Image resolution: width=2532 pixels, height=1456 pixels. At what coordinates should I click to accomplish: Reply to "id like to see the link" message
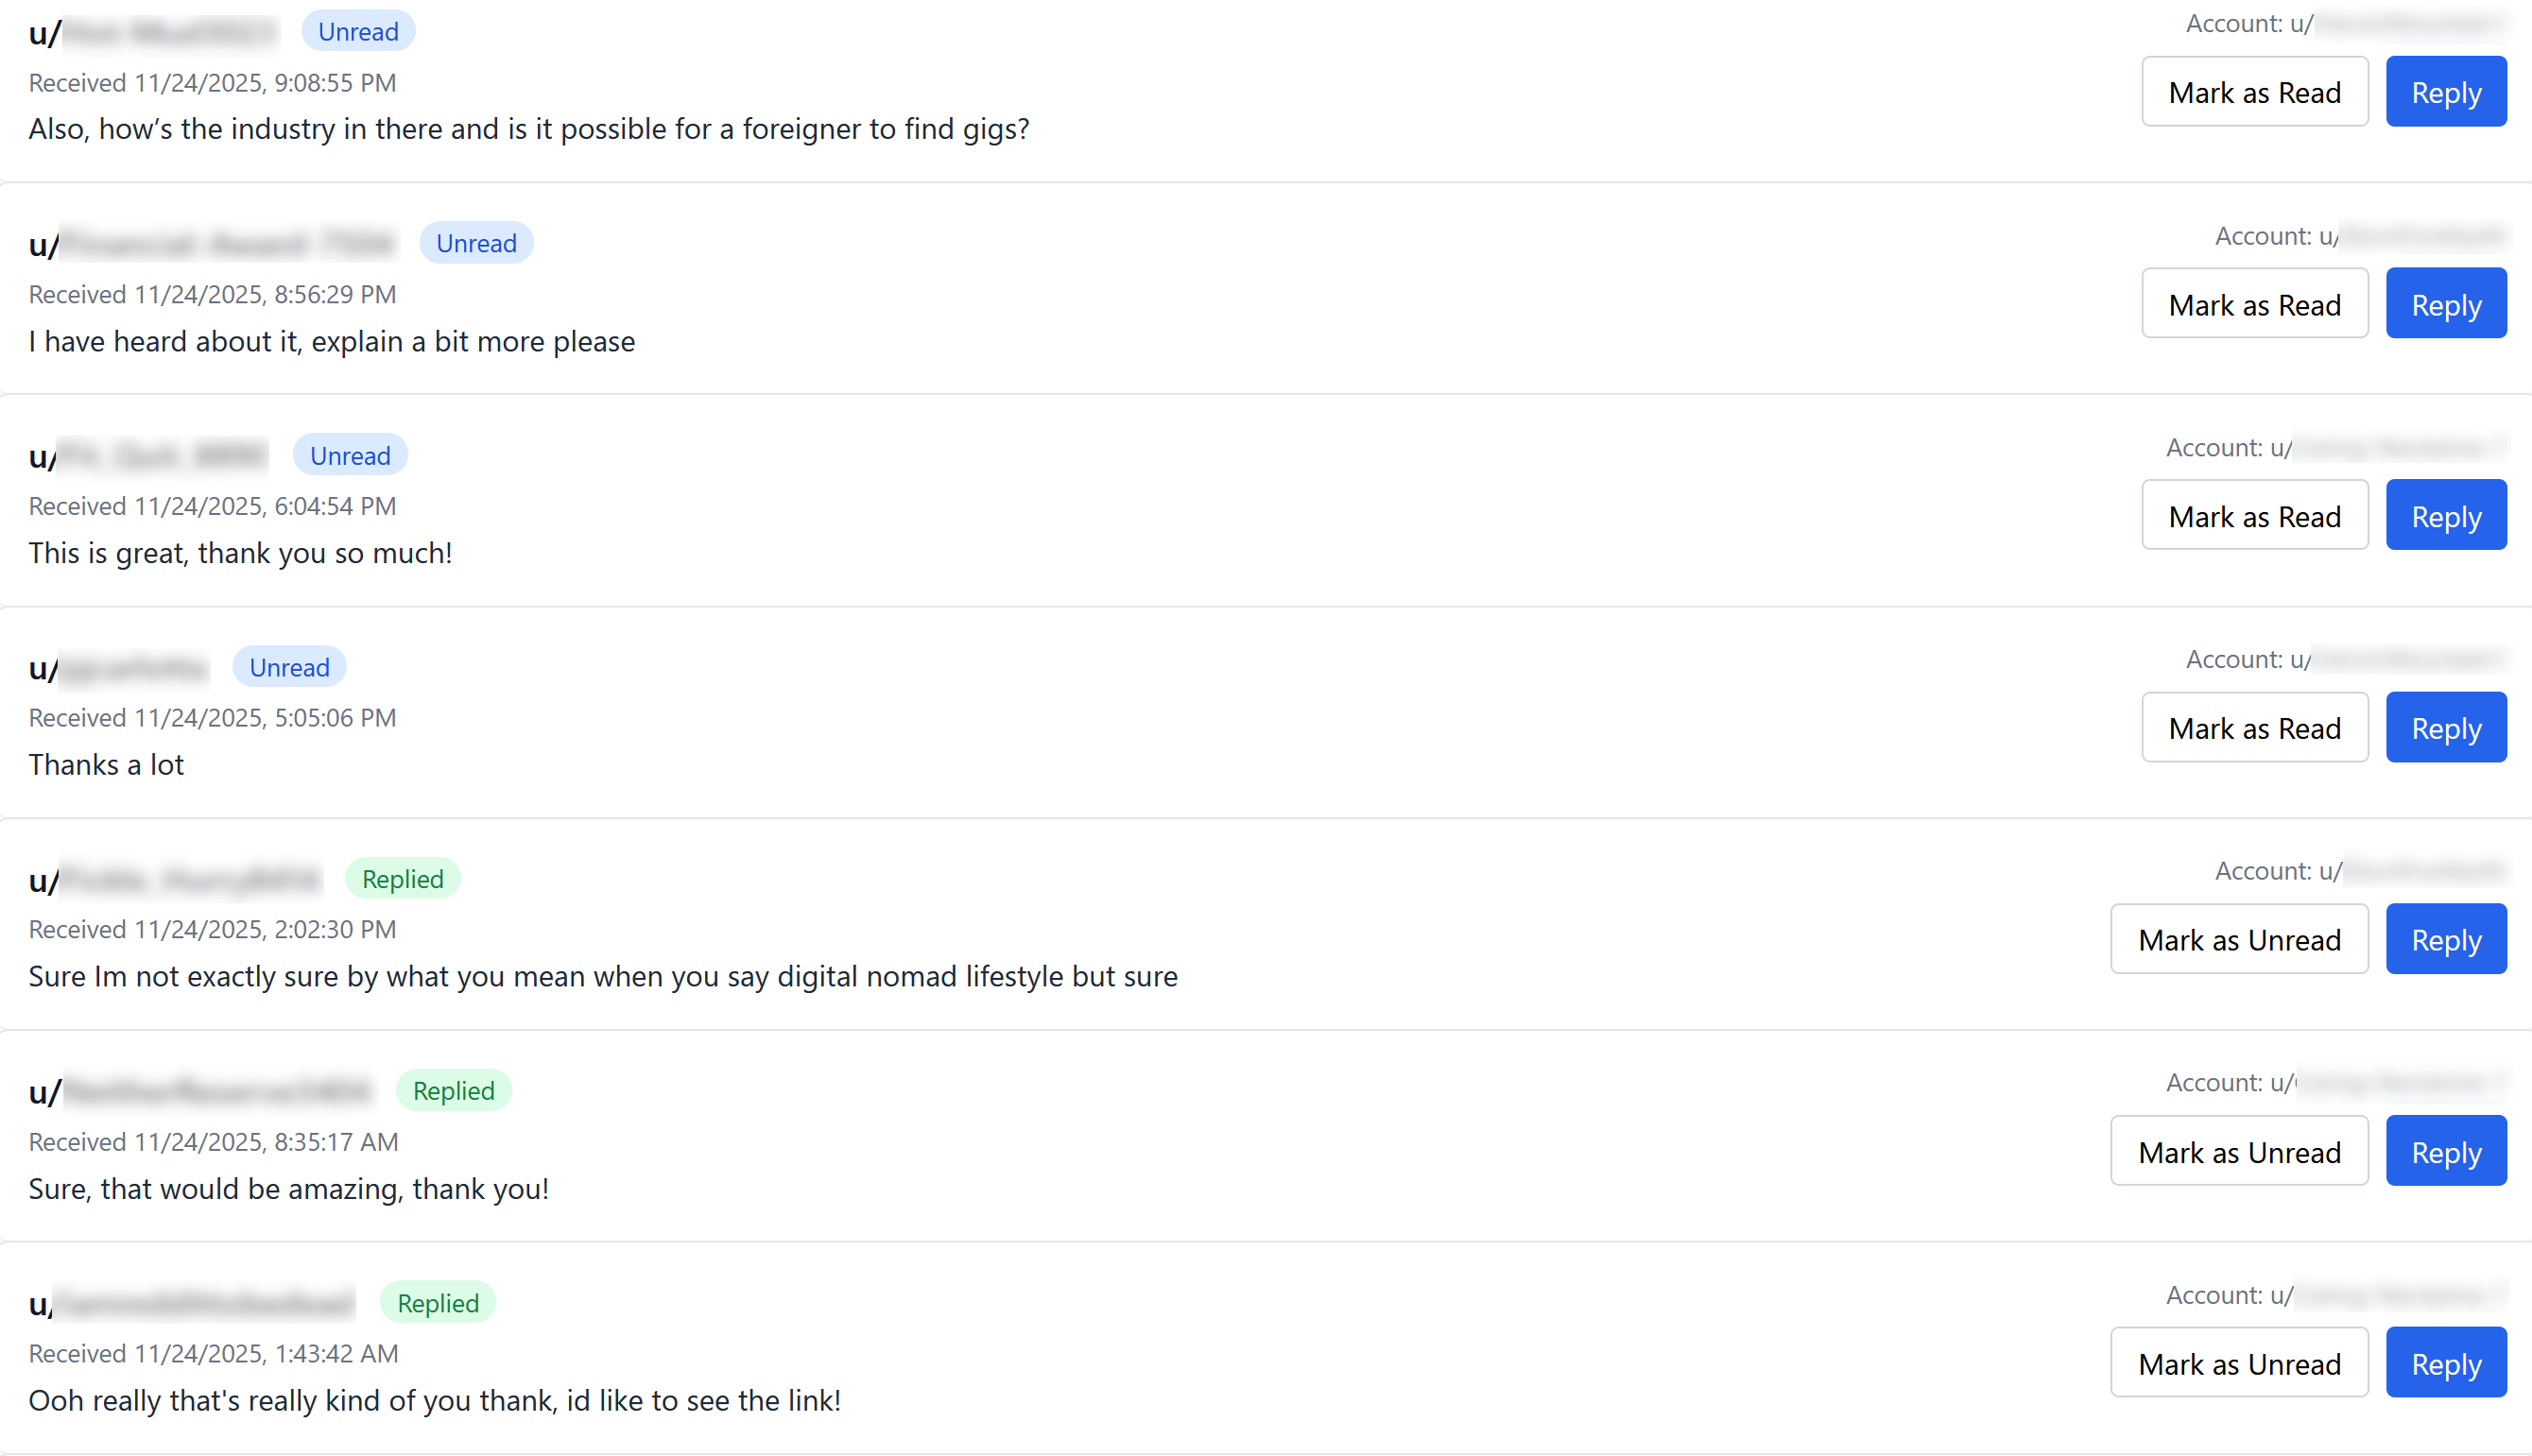[x=2445, y=1364]
